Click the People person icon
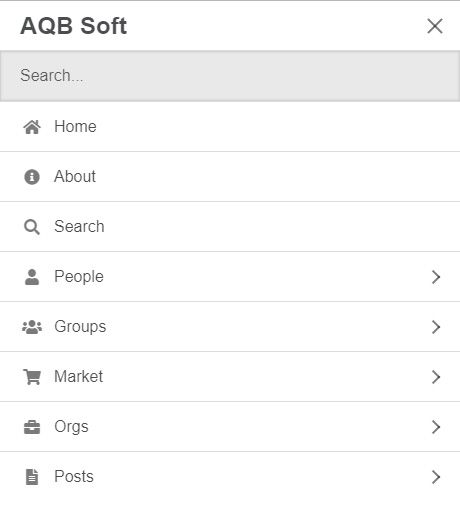 click(32, 277)
